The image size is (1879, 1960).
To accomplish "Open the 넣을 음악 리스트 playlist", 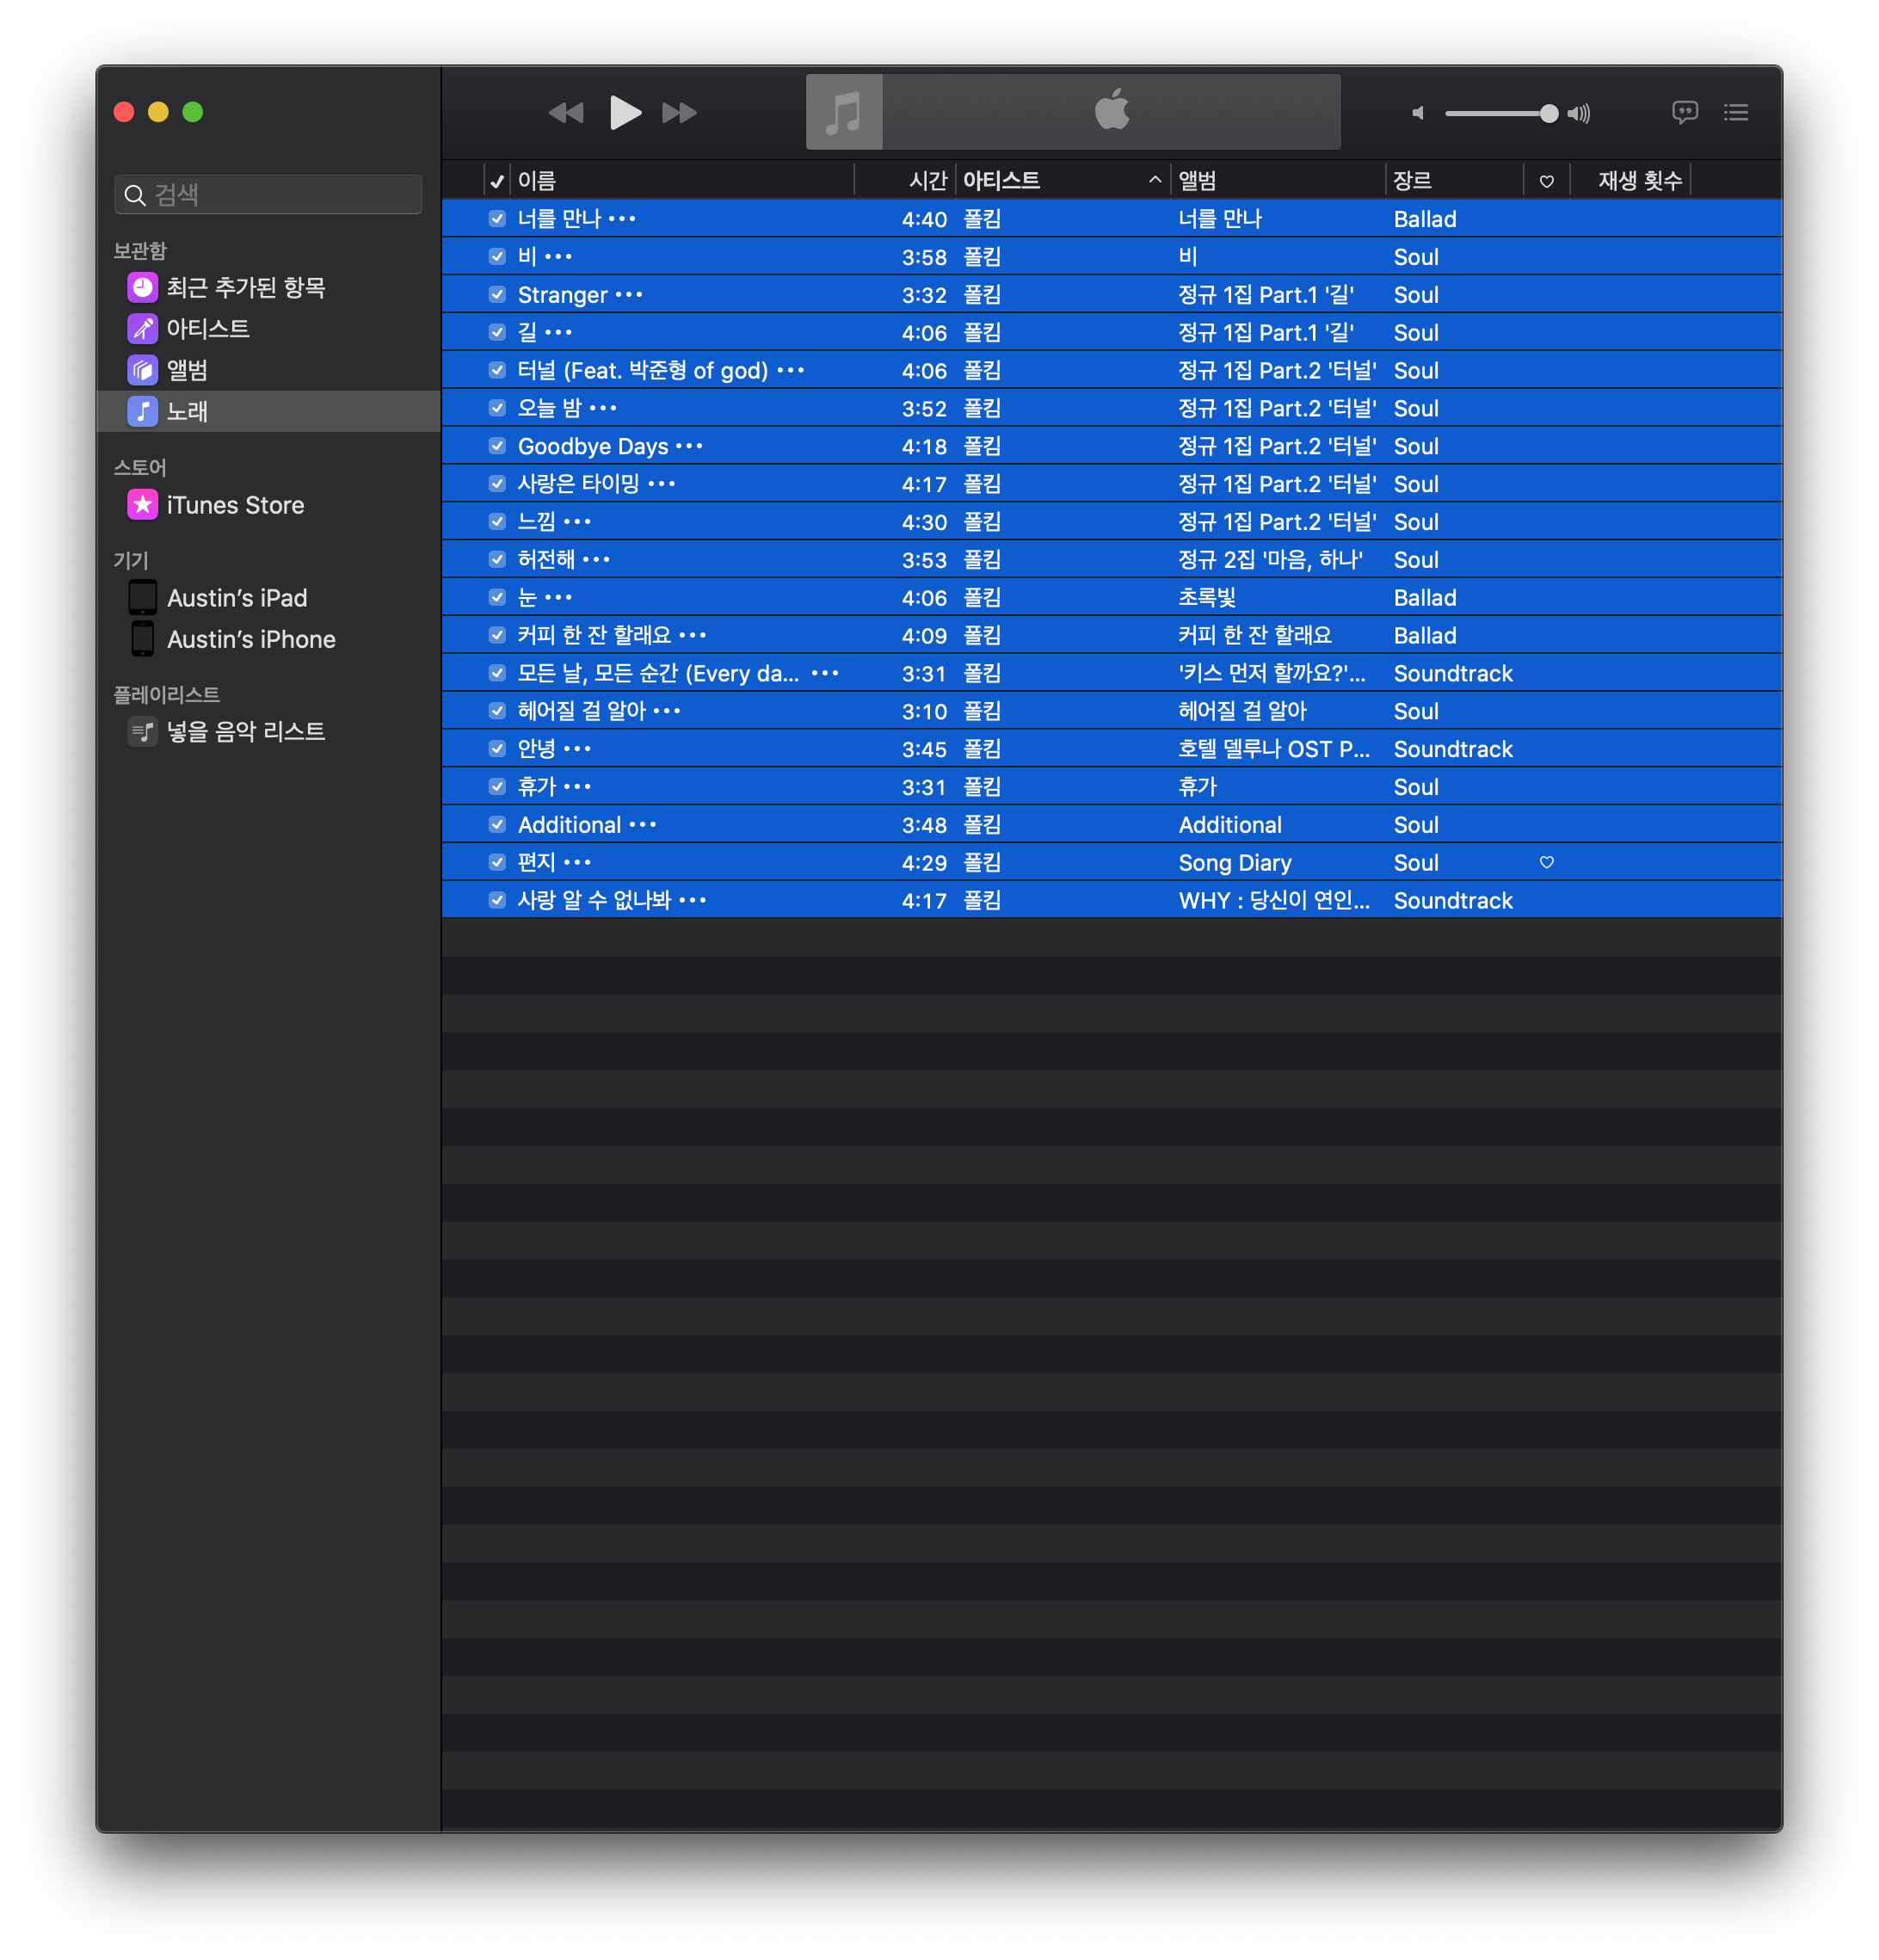I will point(245,732).
